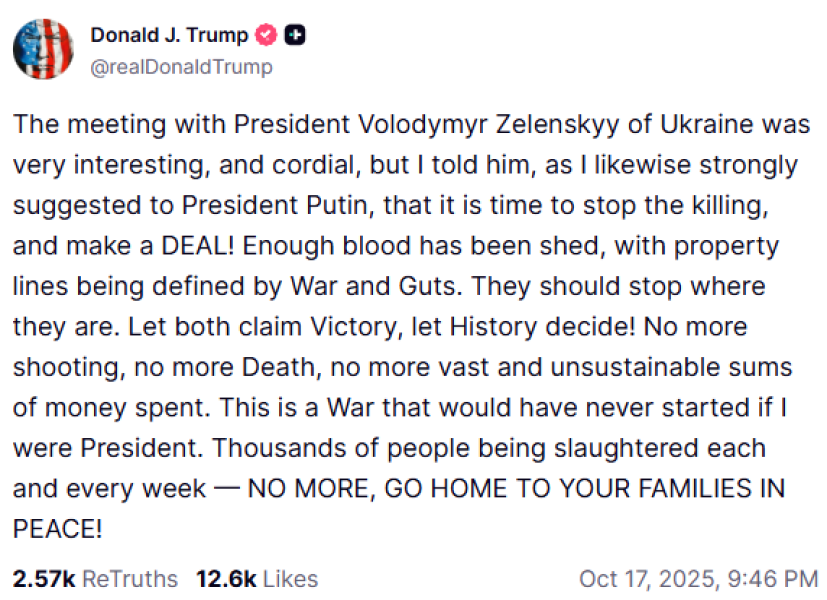This screenshot has width=827, height=600.
Task: Click the American flag profile picture
Action: [x=43, y=48]
